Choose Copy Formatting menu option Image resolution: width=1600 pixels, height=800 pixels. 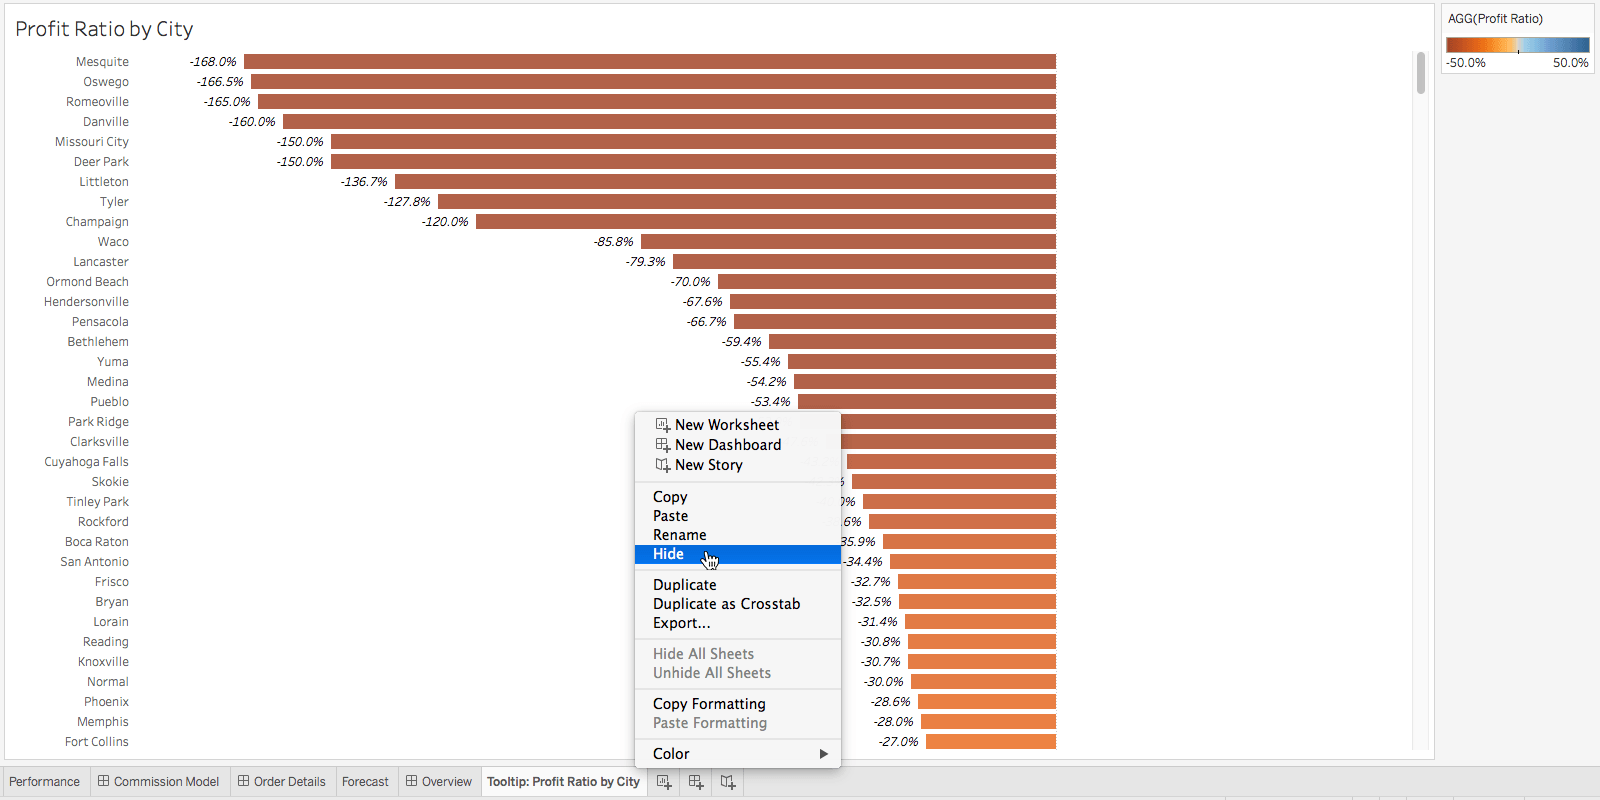[x=709, y=704]
